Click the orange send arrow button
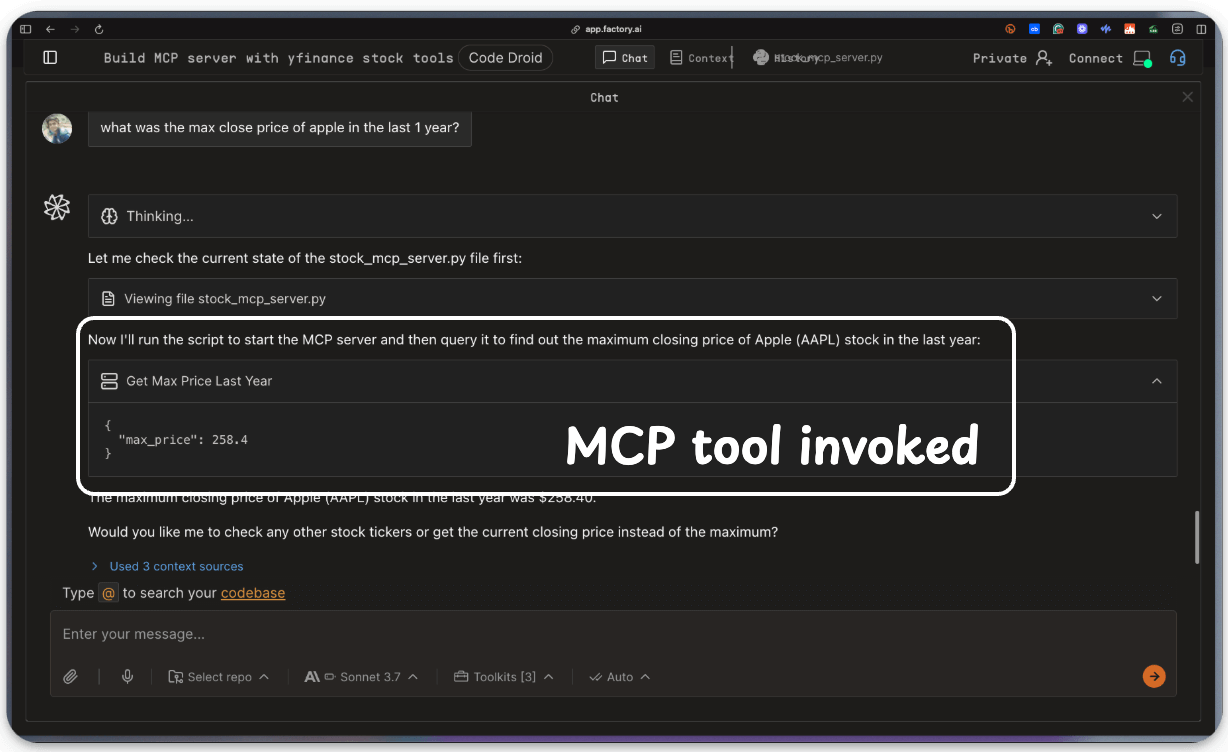 pos(1154,676)
